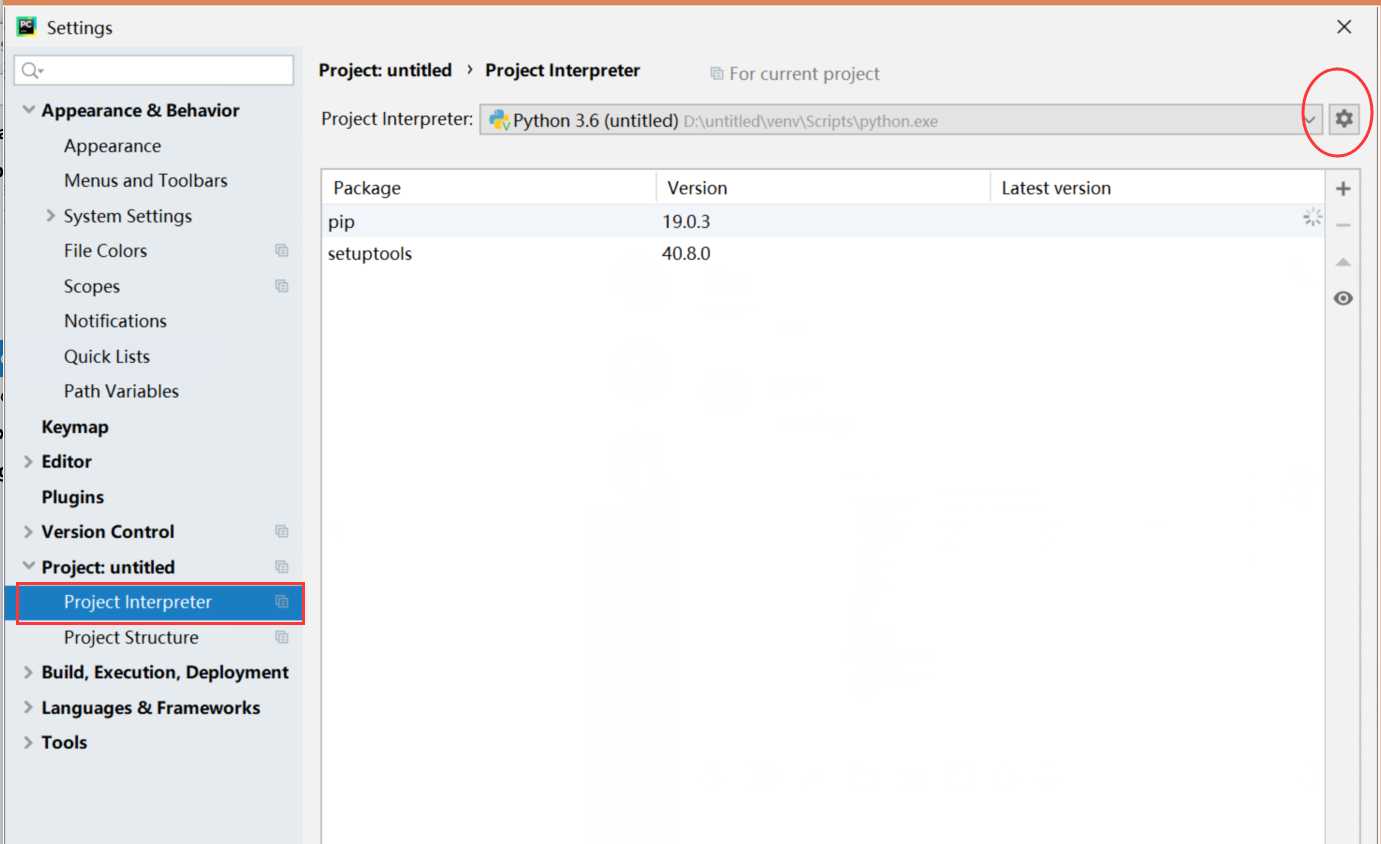Click the copy icon beside File Colors
1381x844 pixels.
pyautogui.click(x=282, y=251)
